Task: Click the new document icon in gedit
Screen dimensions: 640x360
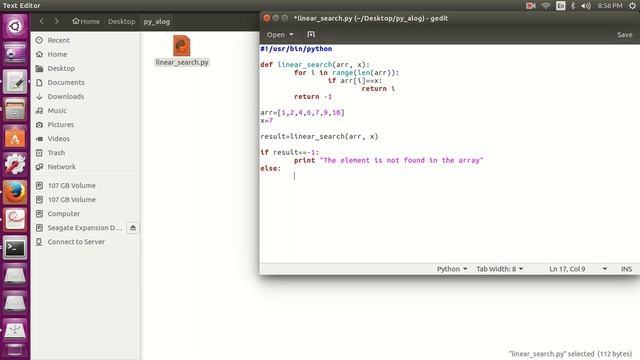Action: [311, 35]
